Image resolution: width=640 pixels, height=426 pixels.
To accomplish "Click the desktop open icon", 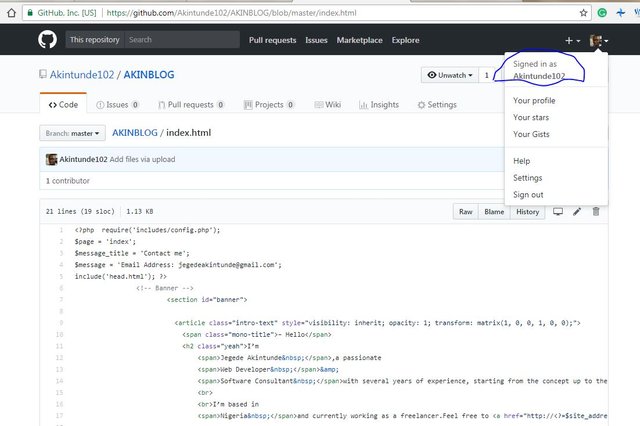I will [x=558, y=211].
